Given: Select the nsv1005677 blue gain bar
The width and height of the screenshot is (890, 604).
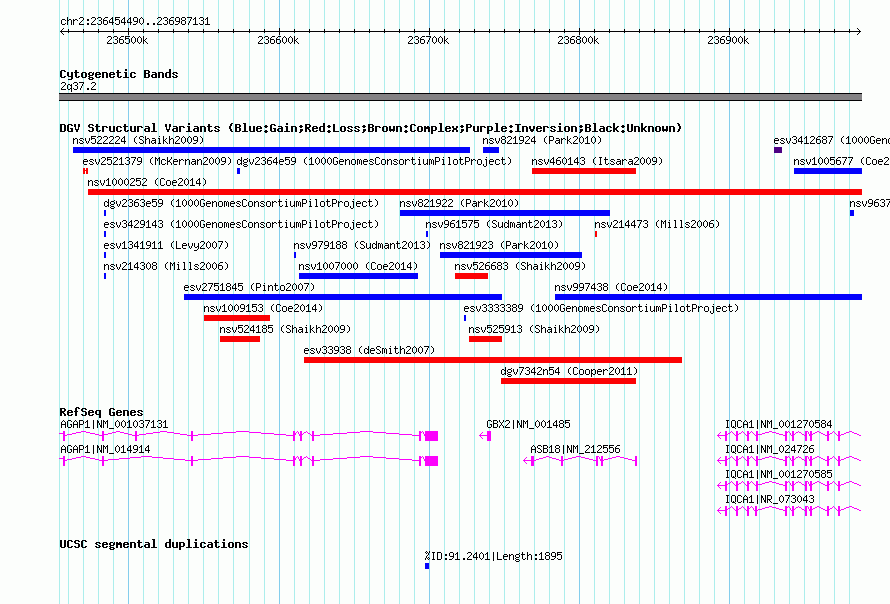Looking at the screenshot, I should (x=828, y=171).
